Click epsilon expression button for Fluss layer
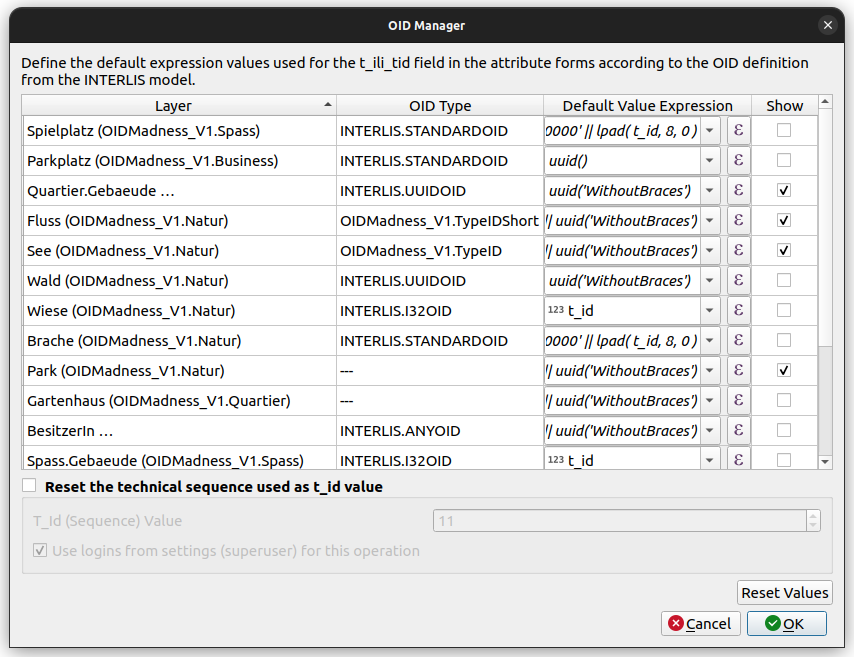Viewport: 854px width, 657px height. [x=738, y=221]
